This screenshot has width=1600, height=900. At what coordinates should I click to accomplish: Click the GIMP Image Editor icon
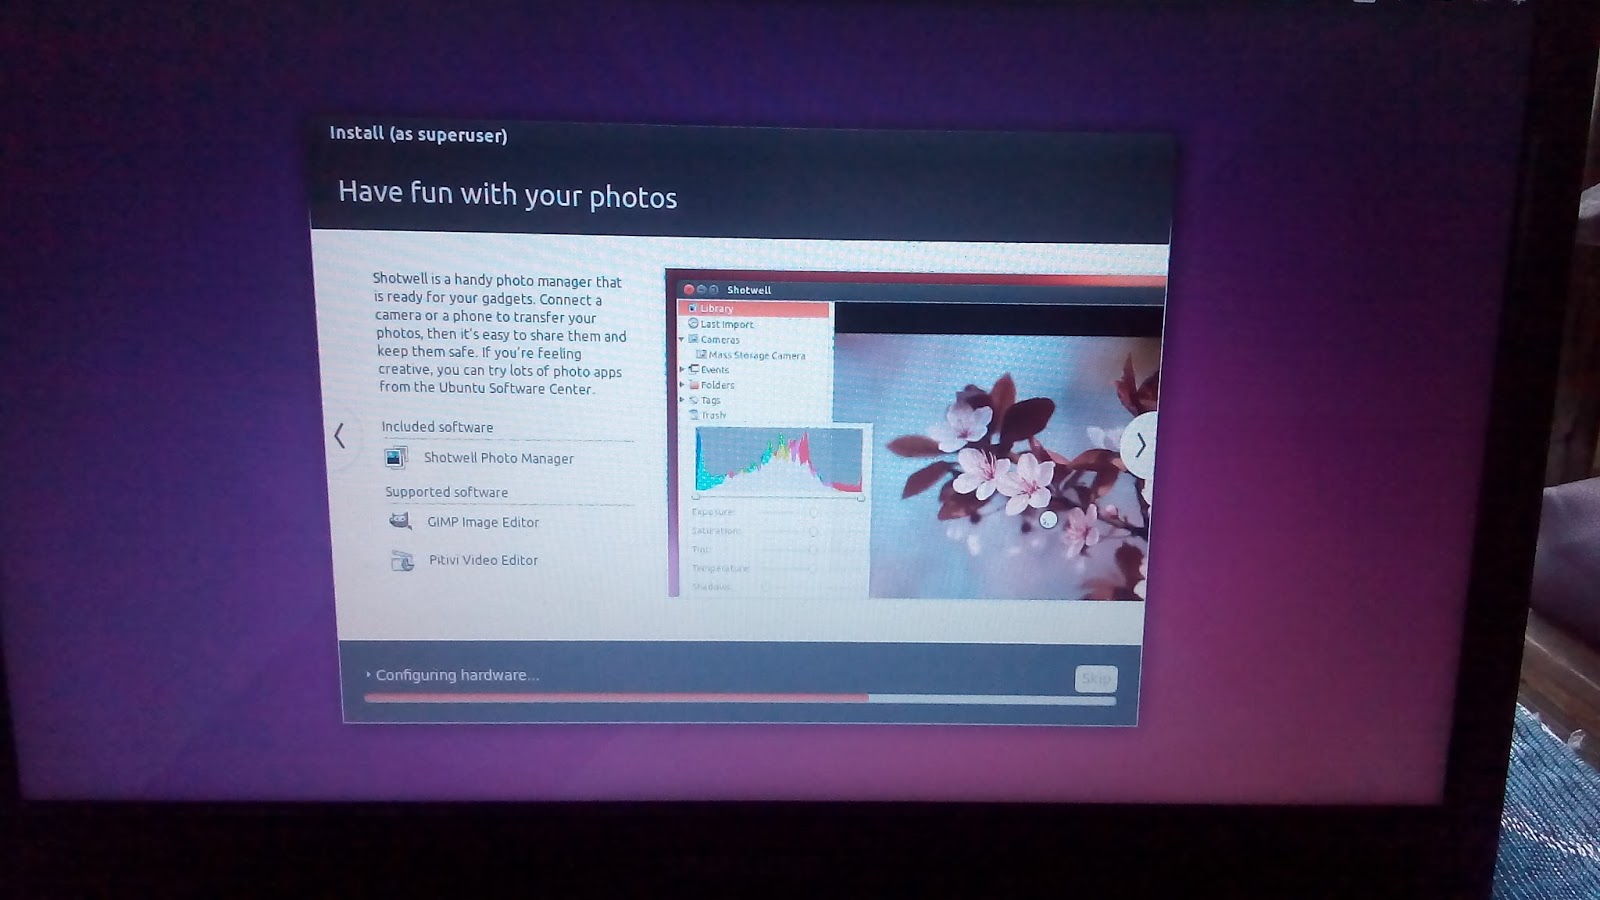click(400, 521)
